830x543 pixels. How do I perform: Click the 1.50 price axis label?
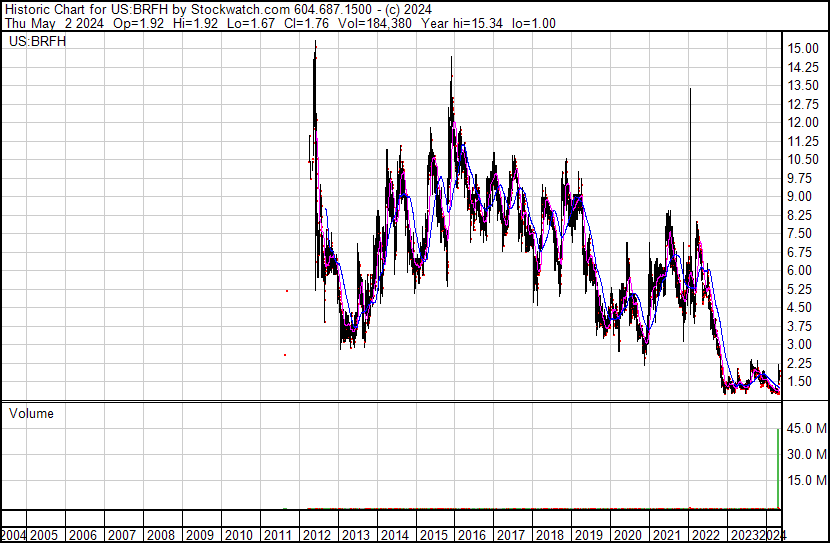(800, 382)
